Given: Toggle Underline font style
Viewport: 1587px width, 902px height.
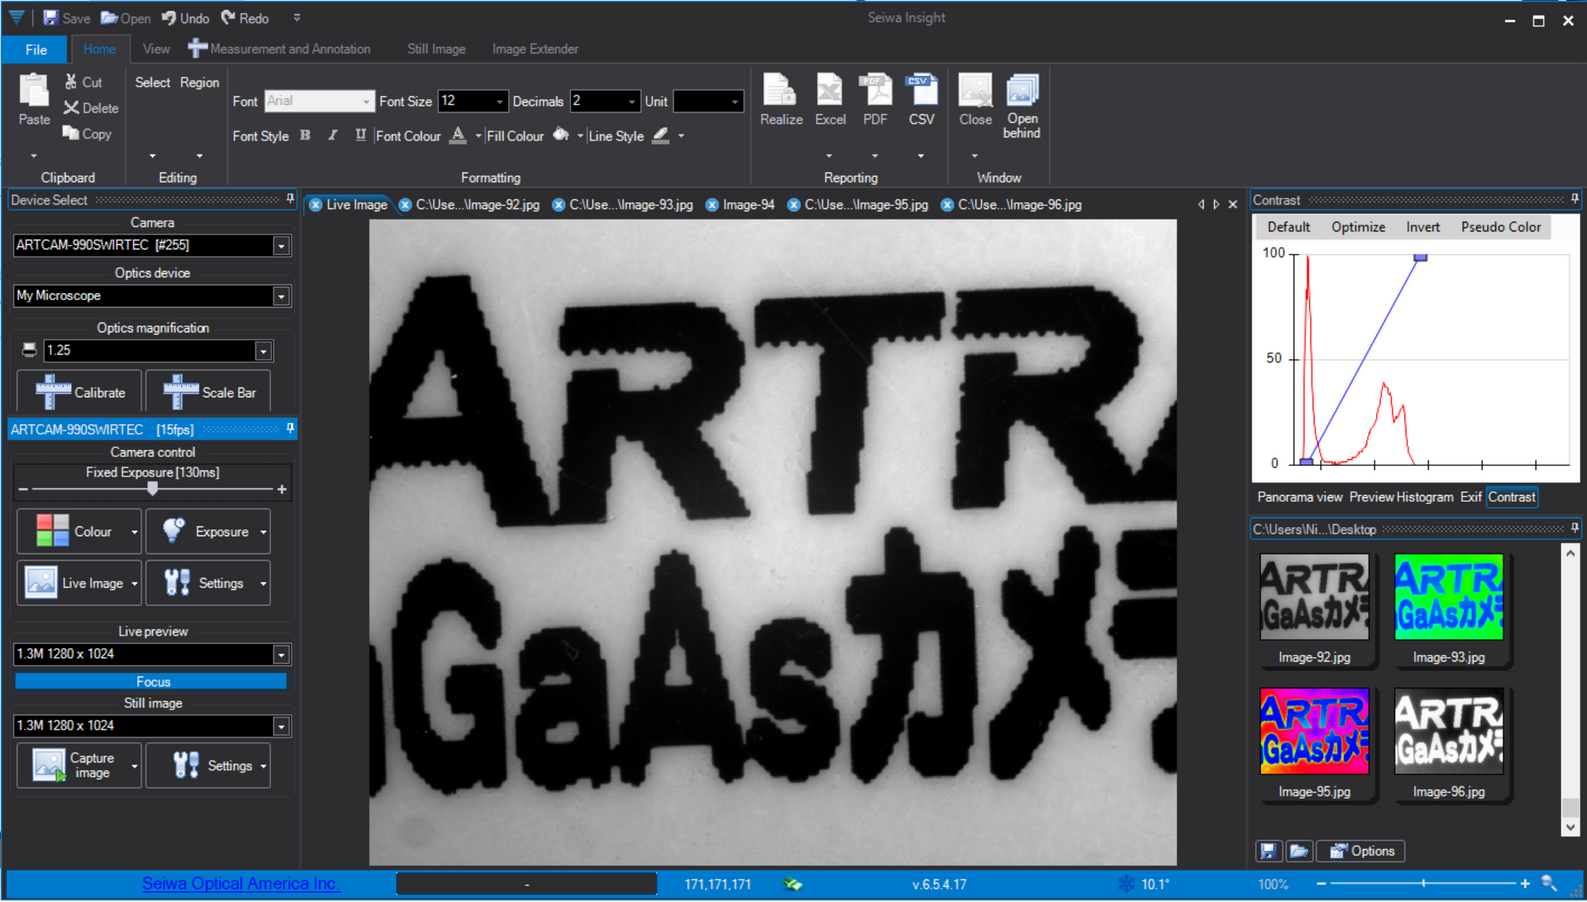Looking at the screenshot, I should click(360, 135).
